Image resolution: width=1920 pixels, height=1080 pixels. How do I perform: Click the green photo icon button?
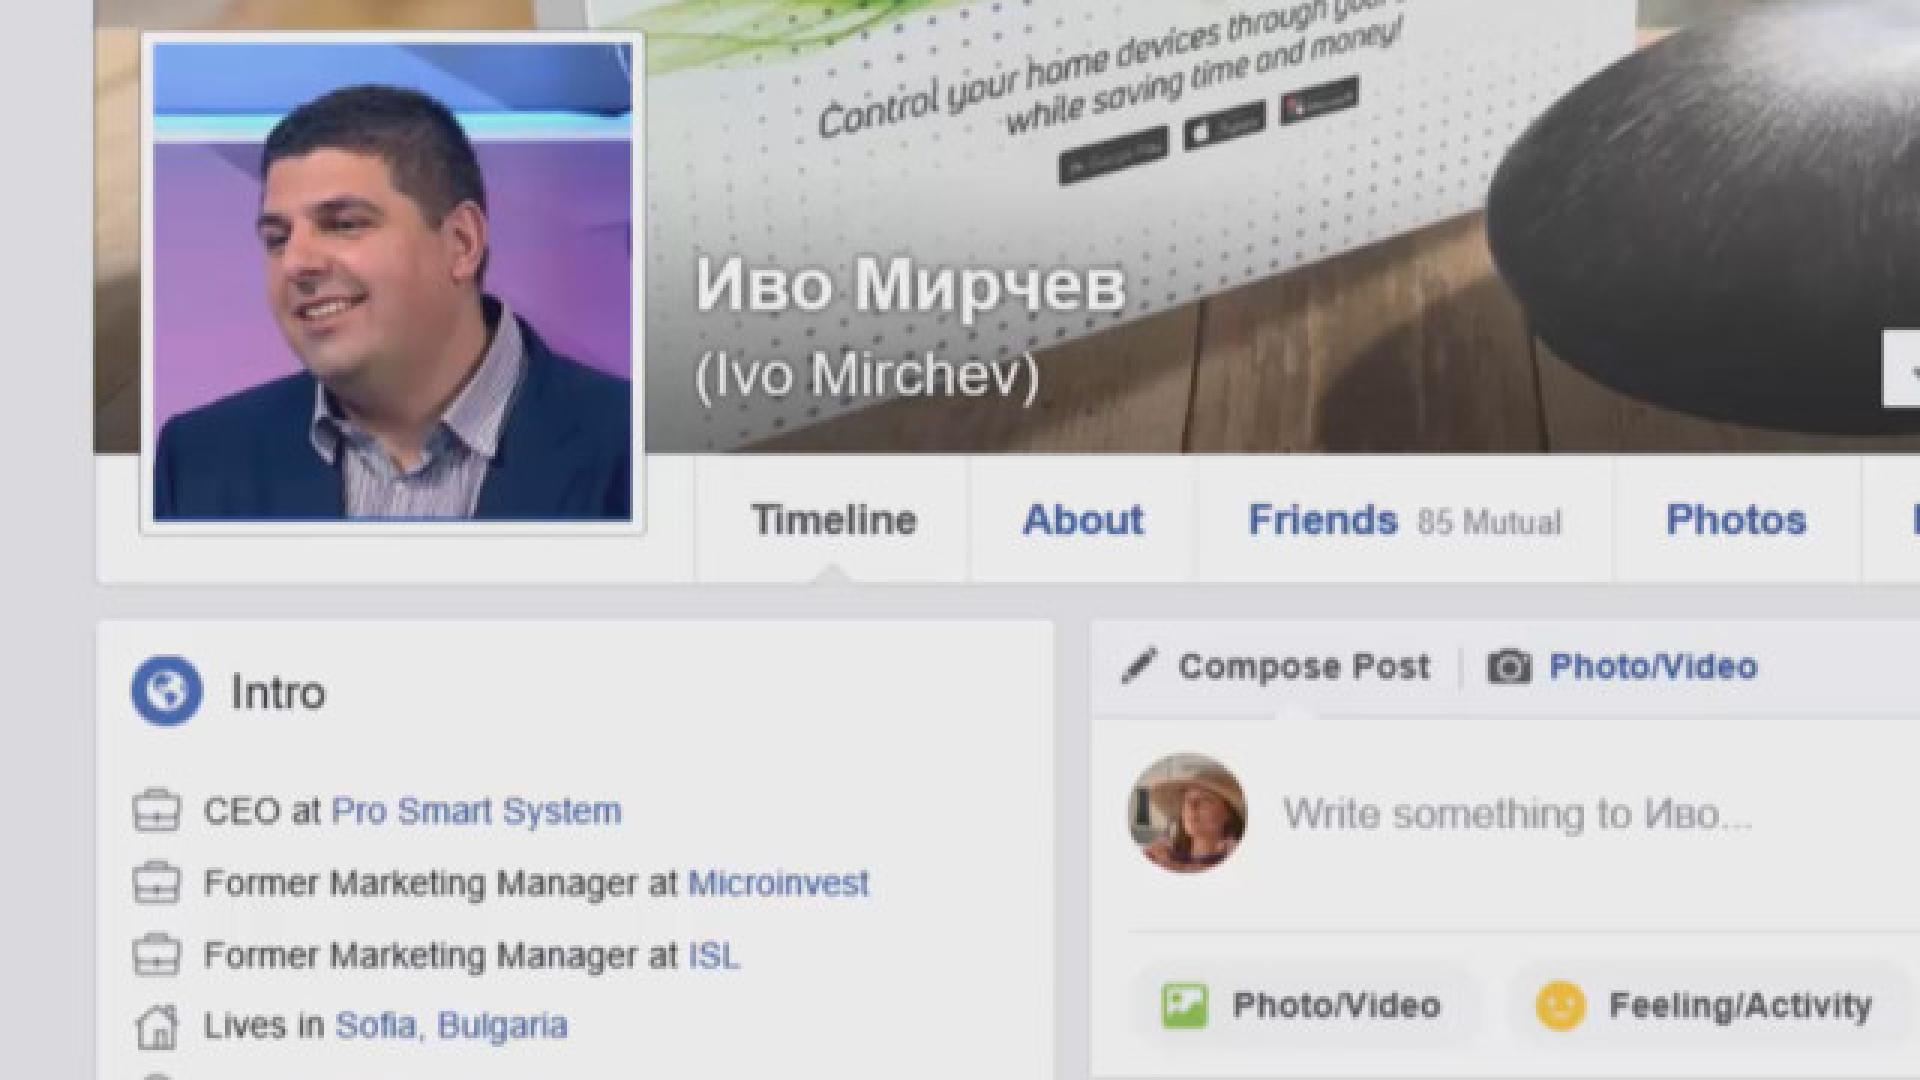pyautogui.click(x=1185, y=1005)
